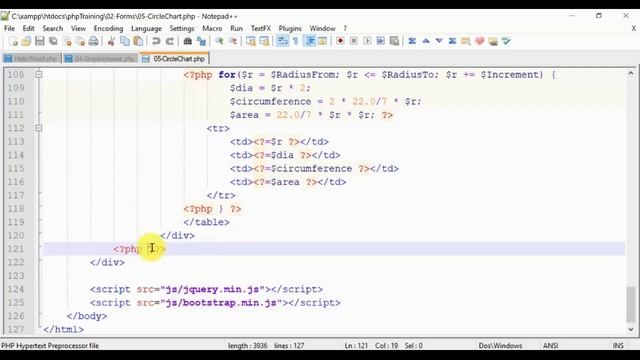Click the blue down triangle toolbar icon

tap(439, 41)
